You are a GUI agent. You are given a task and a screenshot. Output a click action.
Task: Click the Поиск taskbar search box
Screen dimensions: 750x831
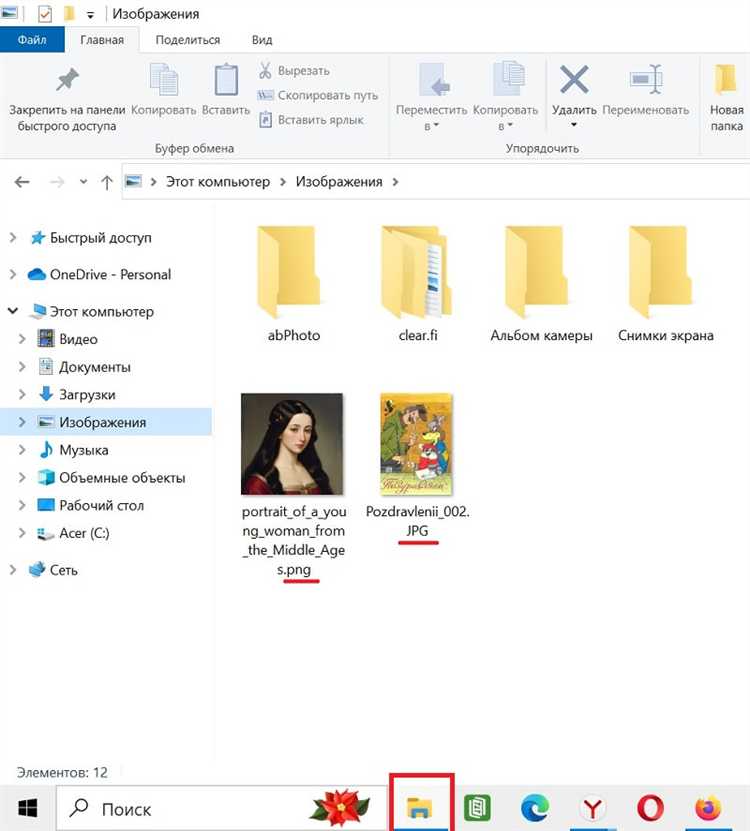pos(222,809)
